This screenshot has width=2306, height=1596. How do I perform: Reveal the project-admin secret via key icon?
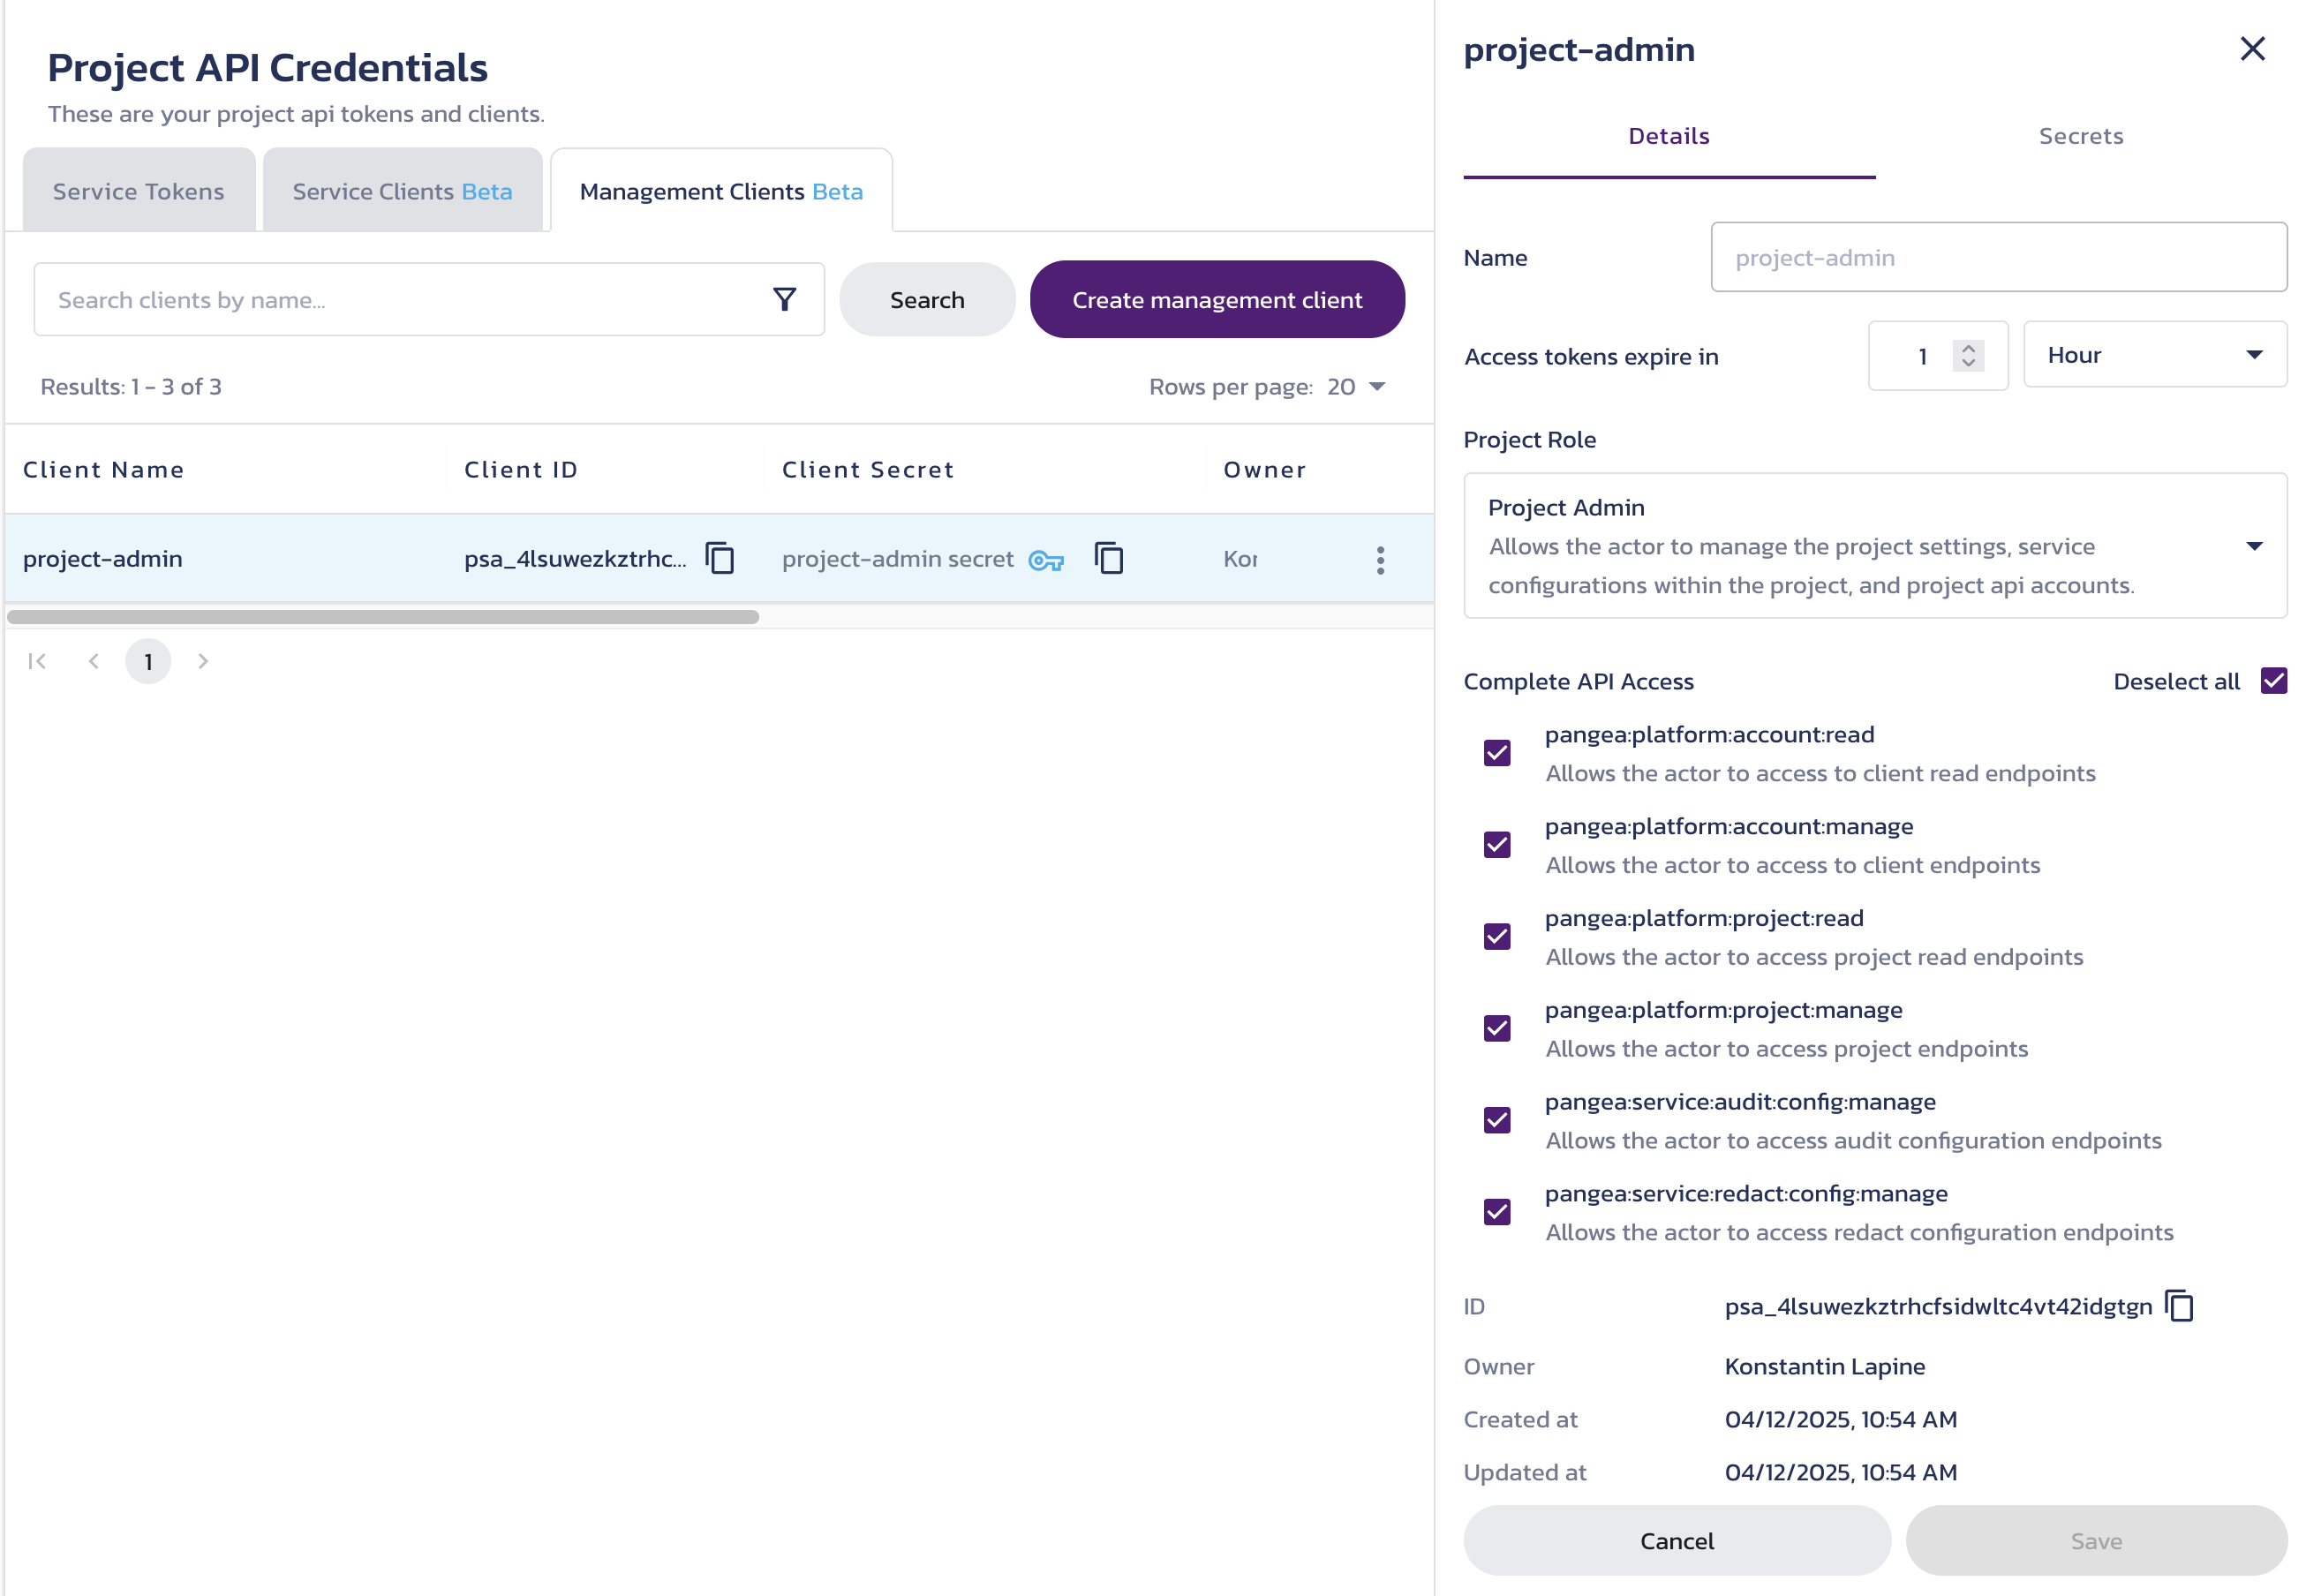pyautogui.click(x=1046, y=559)
